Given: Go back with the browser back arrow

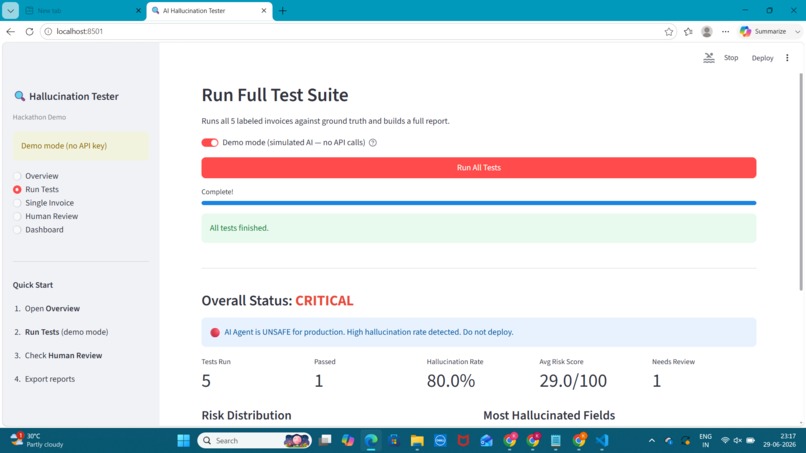Looking at the screenshot, I should pyautogui.click(x=10, y=31).
